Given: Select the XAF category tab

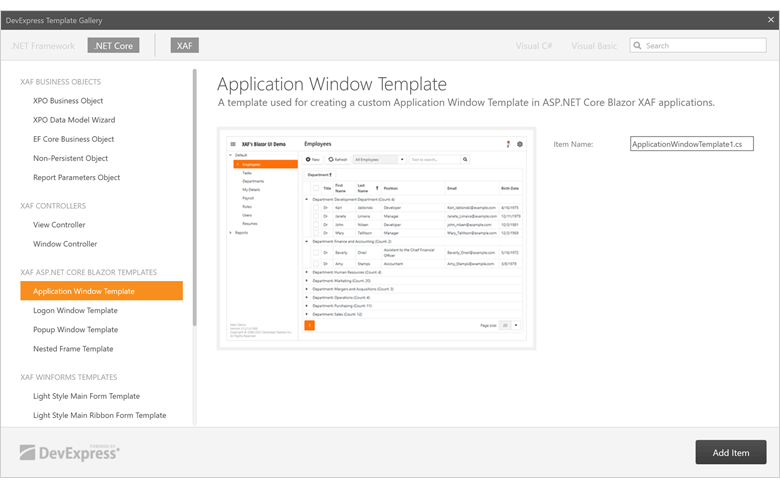Looking at the screenshot, I should 185,46.
